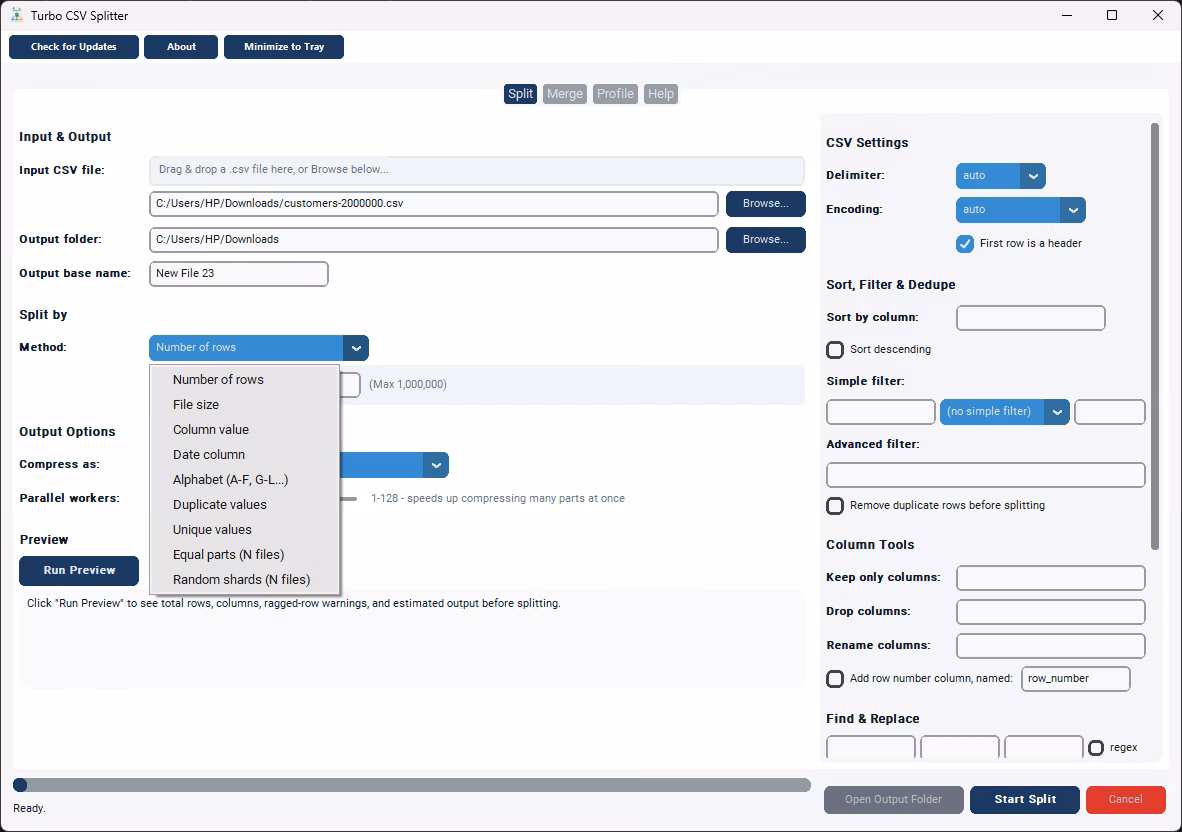The image size is (1182, 832).
Task: Expand the Compress as dropdown arrow
Action: click(x=436, y=465)
